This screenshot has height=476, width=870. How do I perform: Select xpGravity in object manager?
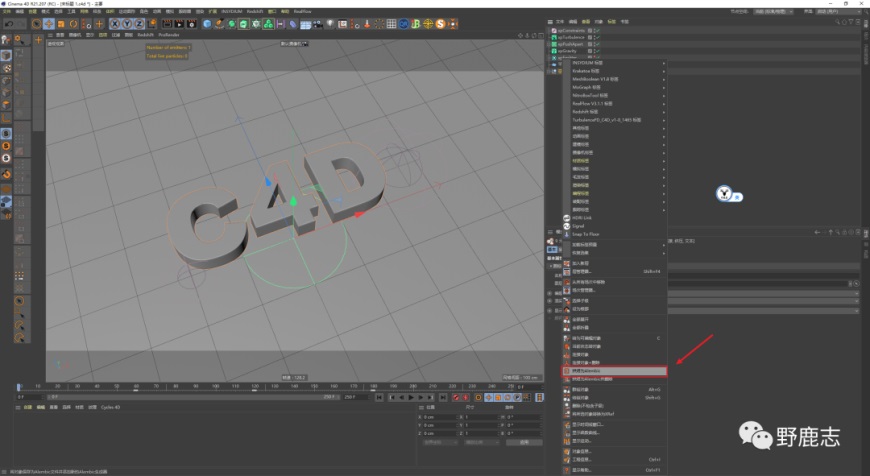[x=568, y=50]
